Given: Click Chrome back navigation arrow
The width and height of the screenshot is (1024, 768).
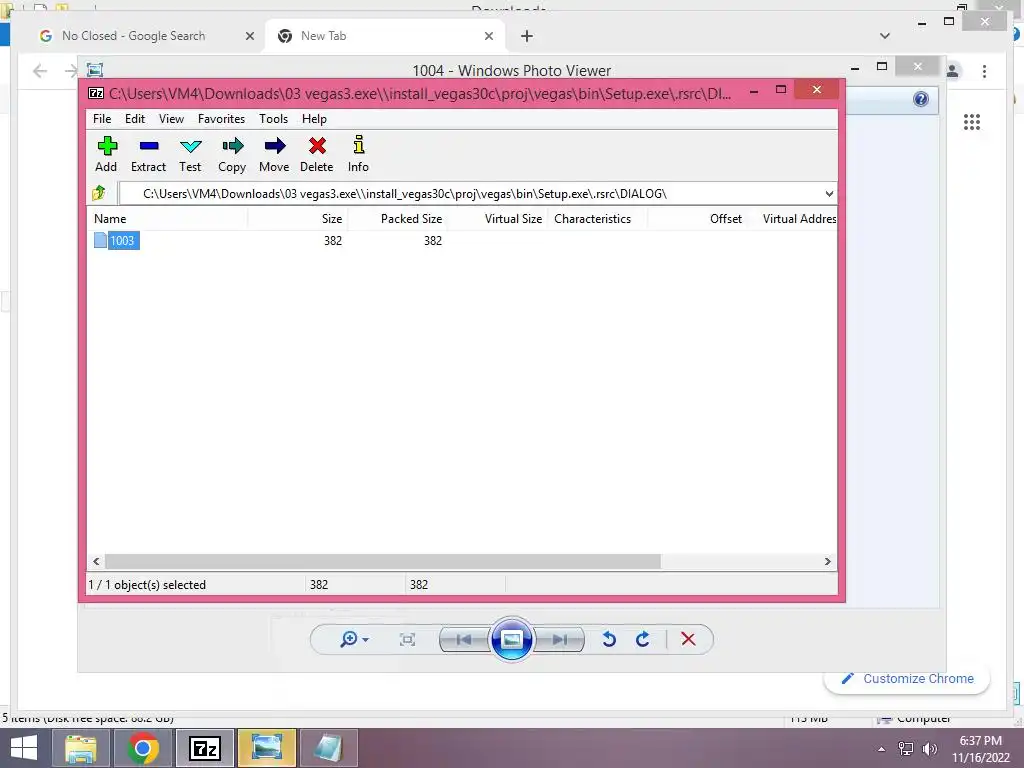Looking at the screenshot, I should click(x=40, y=71).
